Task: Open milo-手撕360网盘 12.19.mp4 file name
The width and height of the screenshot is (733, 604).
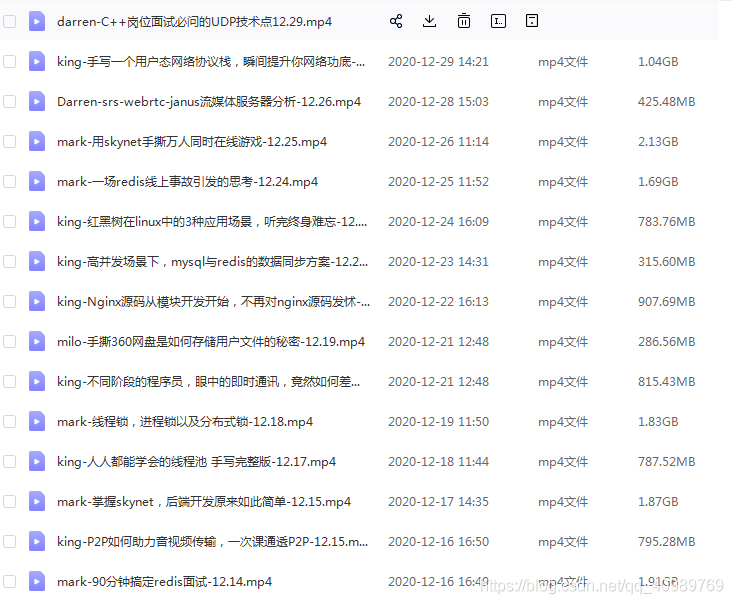Action: pyautogui.click(x=211, y=341)
